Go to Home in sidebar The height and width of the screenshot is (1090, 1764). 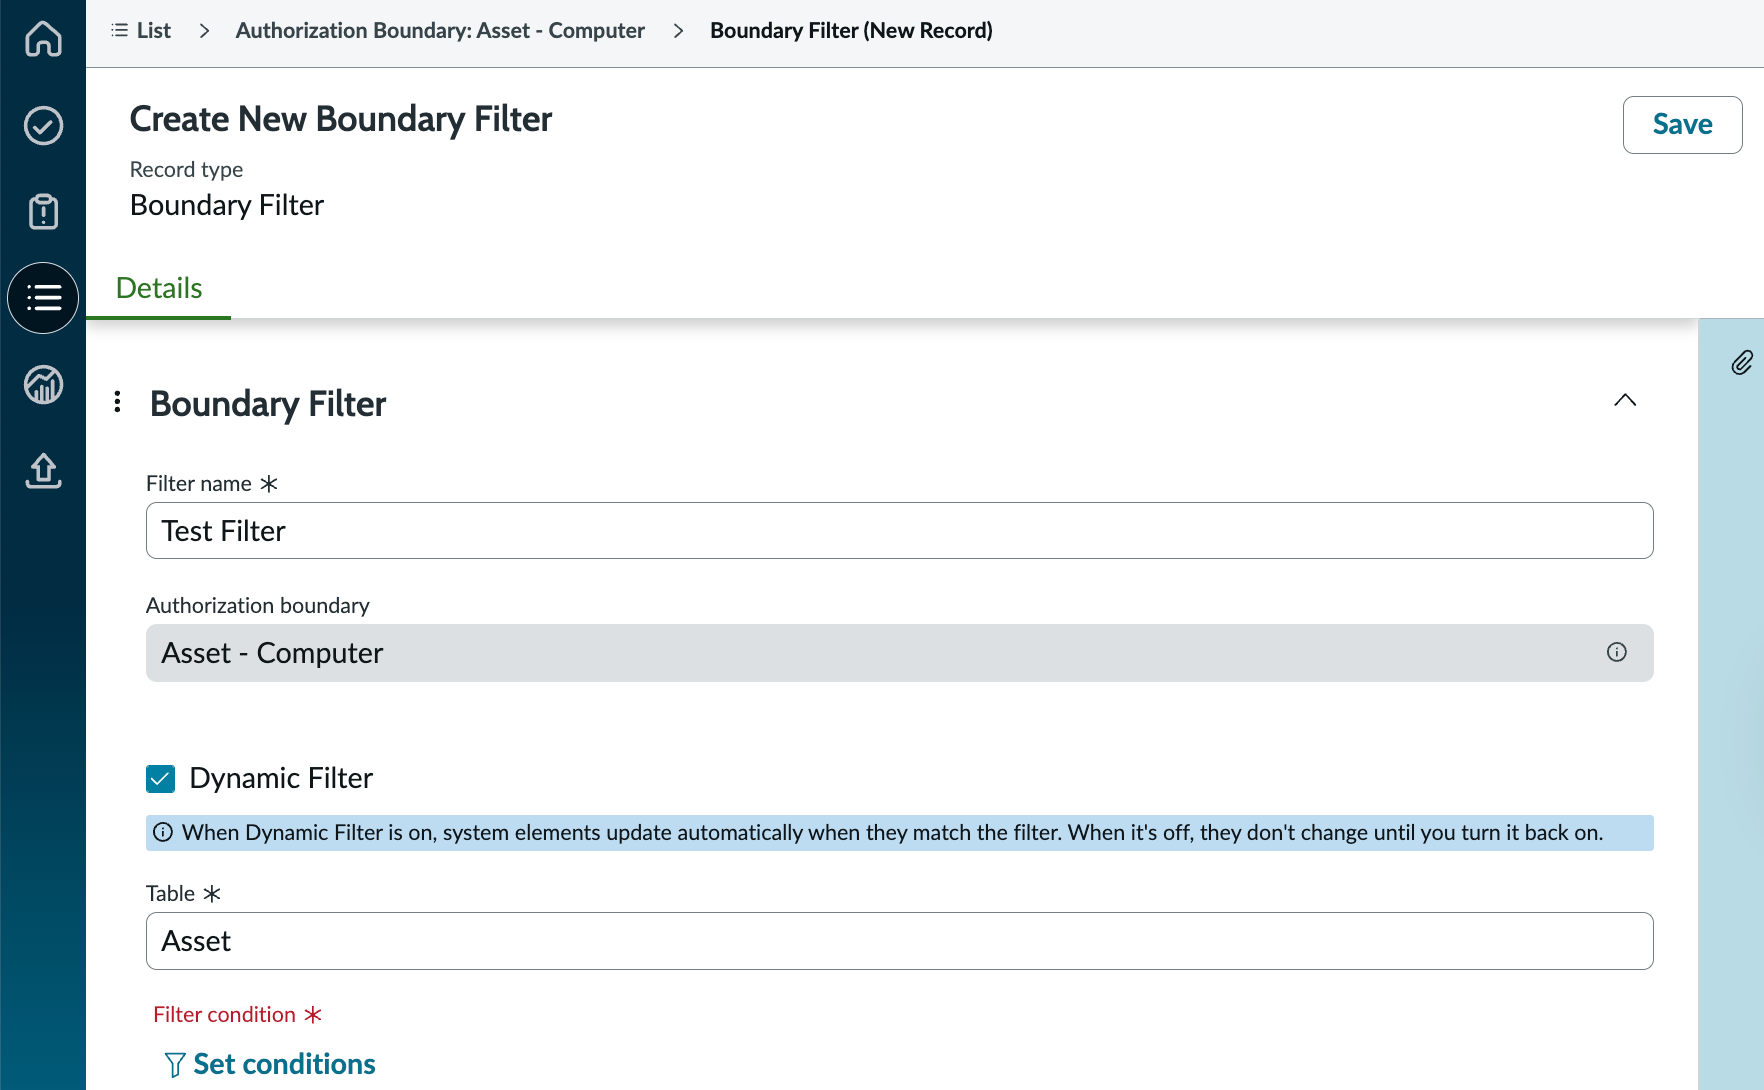pyautogui.click(x=43, y=39)
